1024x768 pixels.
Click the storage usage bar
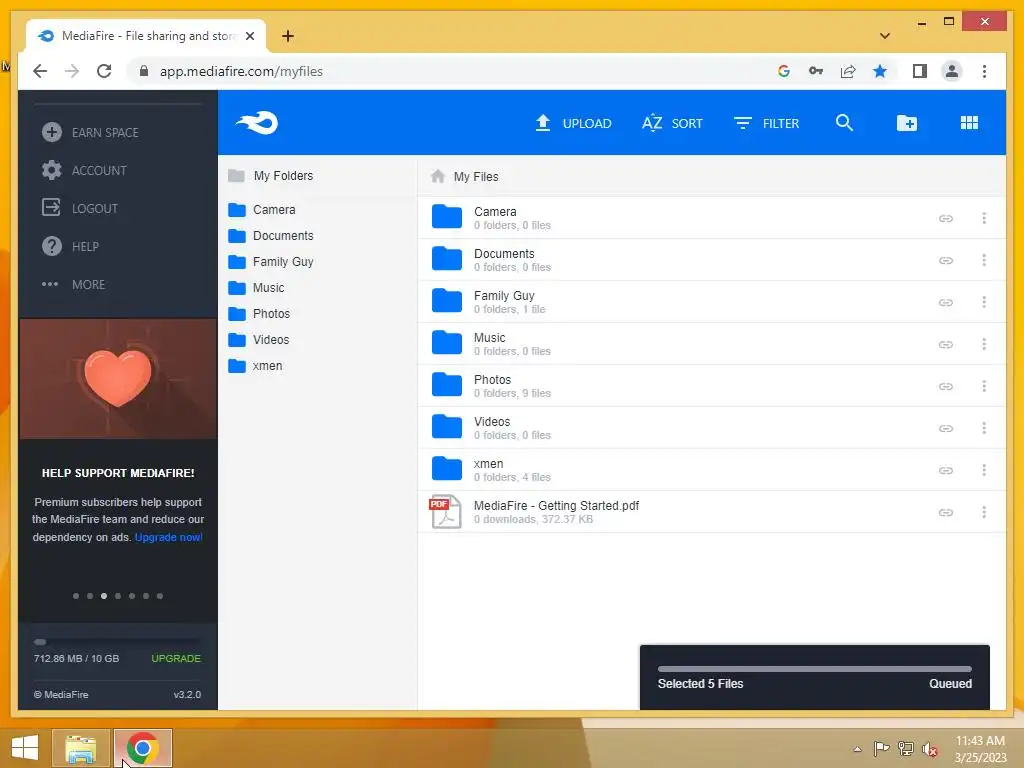click(118, 642)
